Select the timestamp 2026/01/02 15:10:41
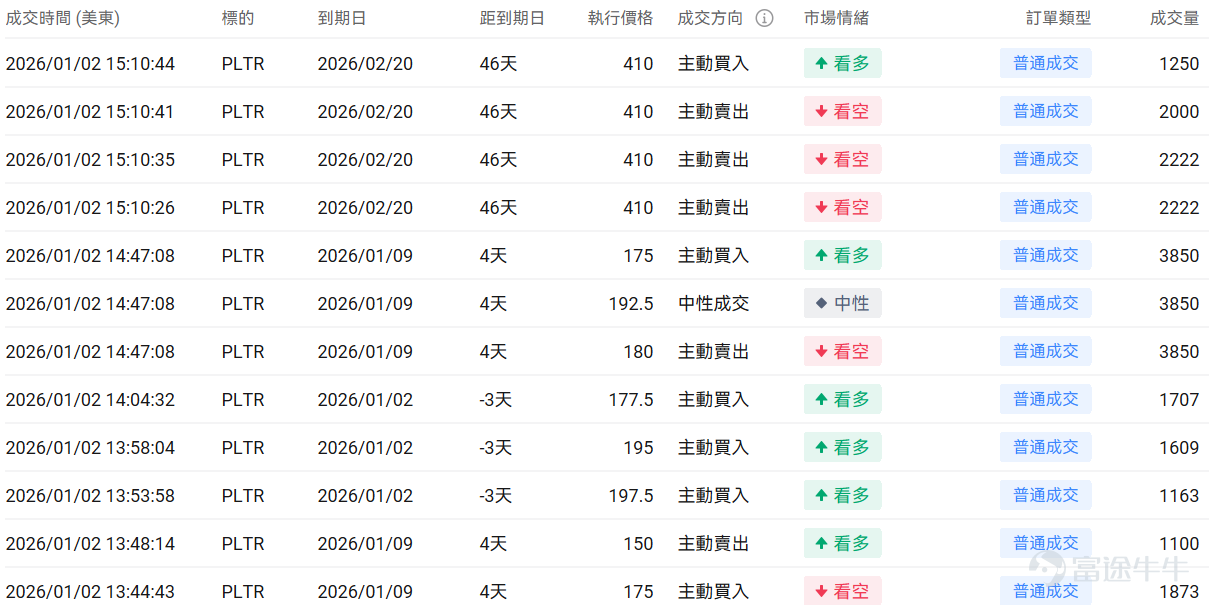Screen dimensions: 1209x605 pyautogui.click(x=90, y=112)
